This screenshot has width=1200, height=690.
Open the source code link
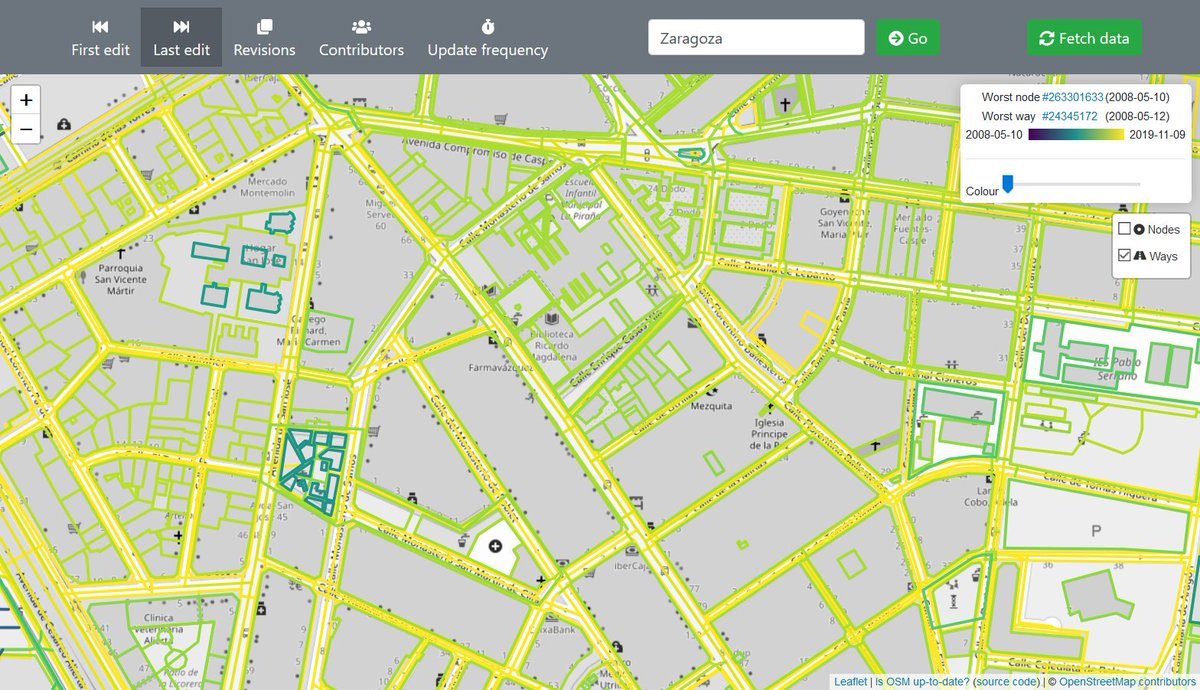tap(1006, 682)
